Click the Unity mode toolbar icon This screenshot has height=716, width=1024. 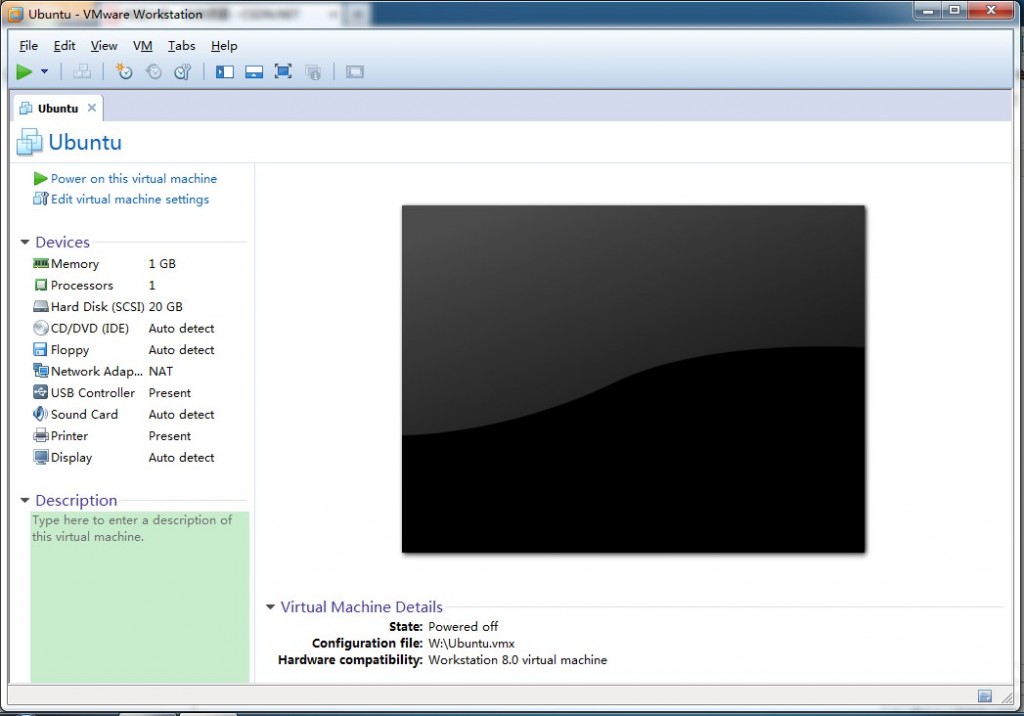point(313,72)
